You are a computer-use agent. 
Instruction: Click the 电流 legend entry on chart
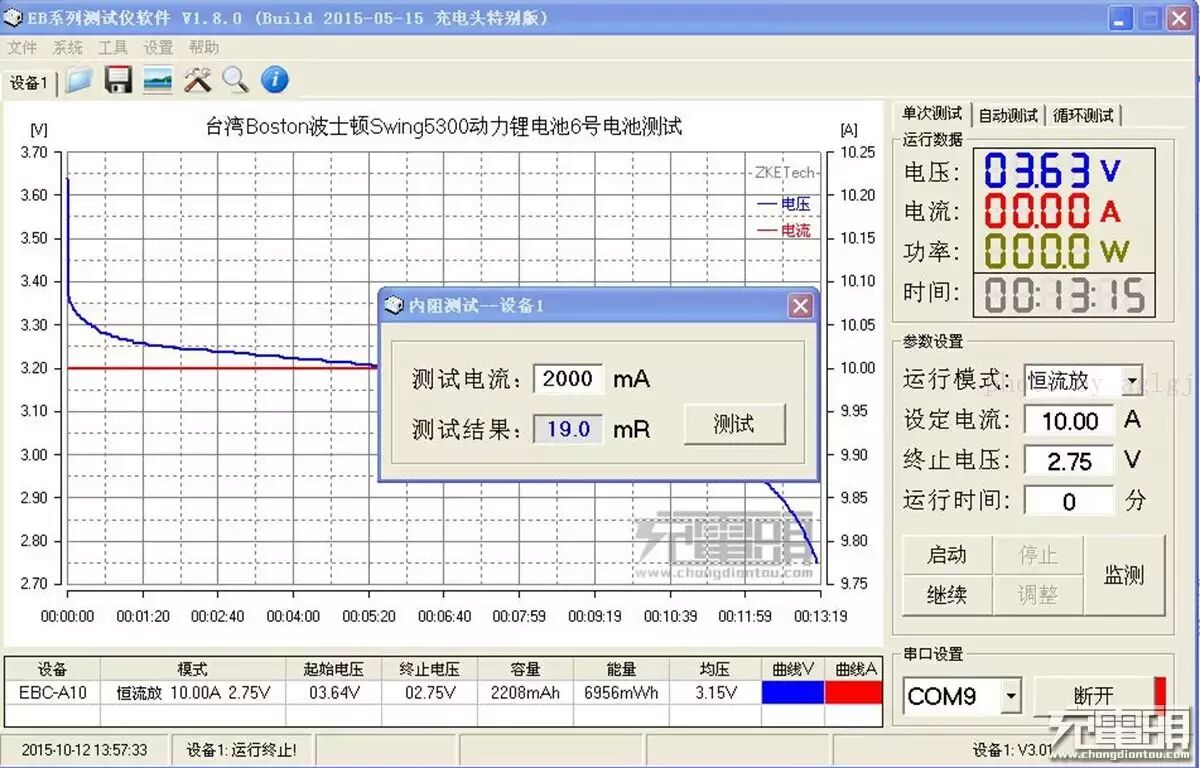pos(784,231)
